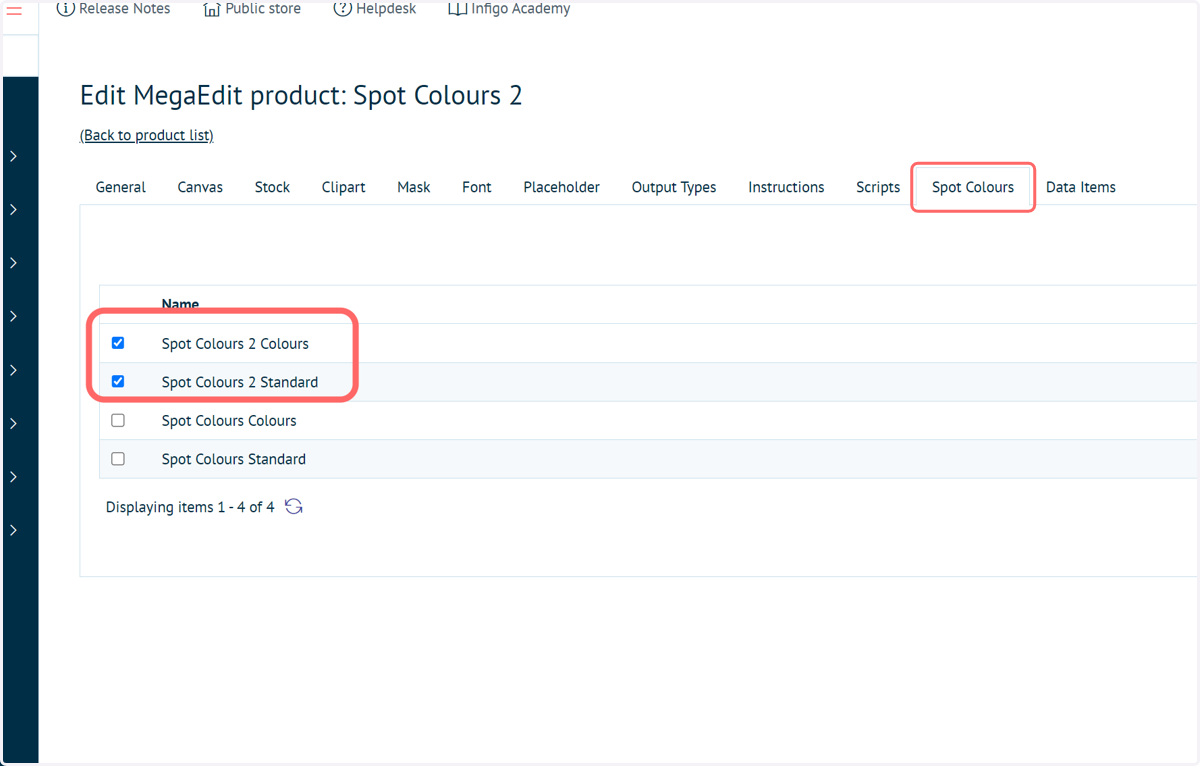The height and width of the screenshot is (766, 1200).
Task: Click the 'Spot Colours Colours' row name
Action: coord(229,421)
